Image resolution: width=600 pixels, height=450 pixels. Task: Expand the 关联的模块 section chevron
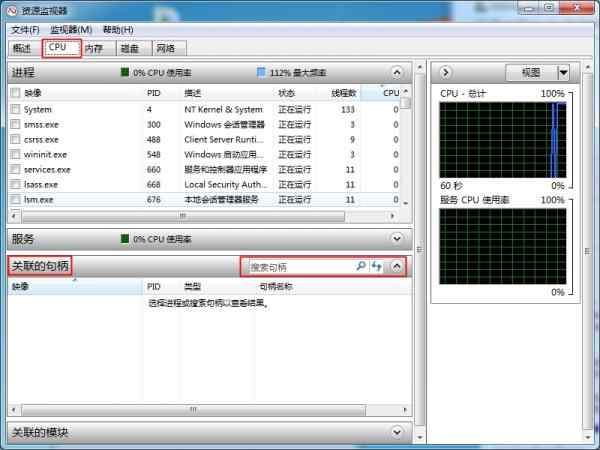point(397,432)
